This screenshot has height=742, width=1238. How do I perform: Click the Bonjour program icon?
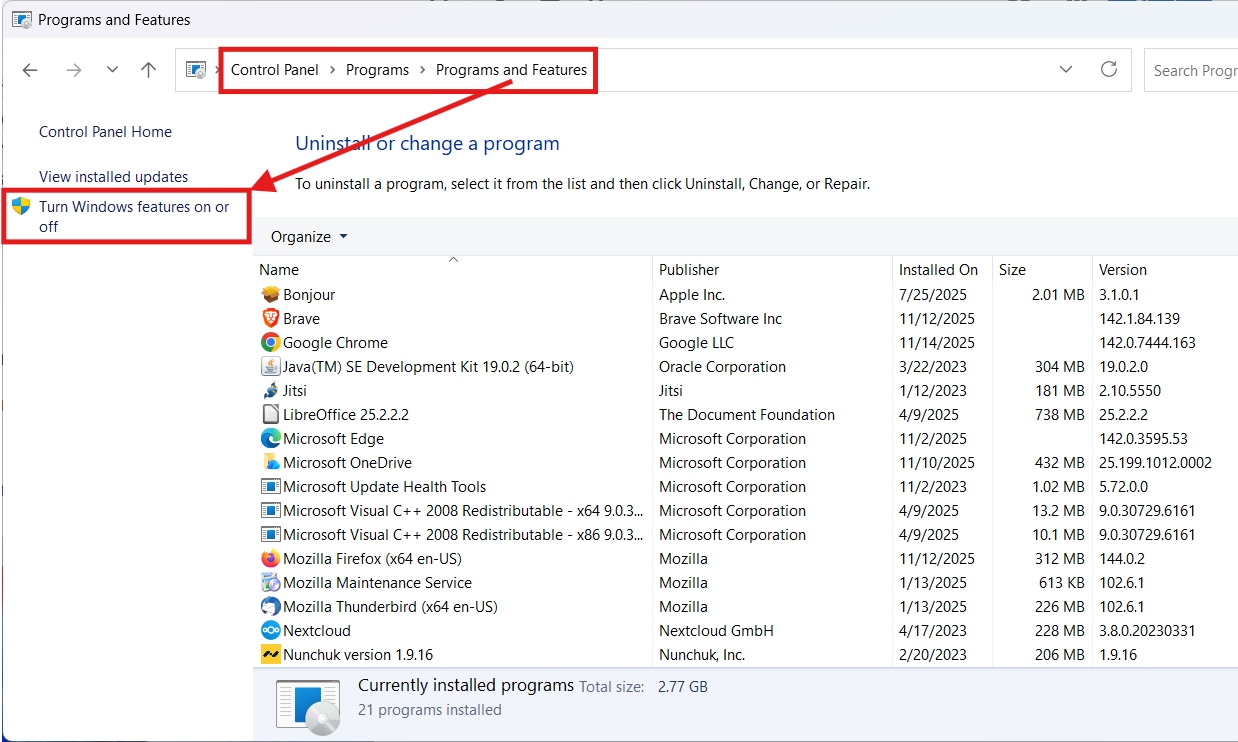[x=270, y=295]
